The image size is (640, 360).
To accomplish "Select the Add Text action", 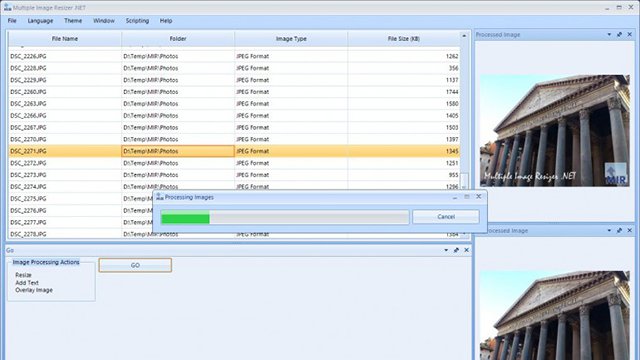I will 27,283.
